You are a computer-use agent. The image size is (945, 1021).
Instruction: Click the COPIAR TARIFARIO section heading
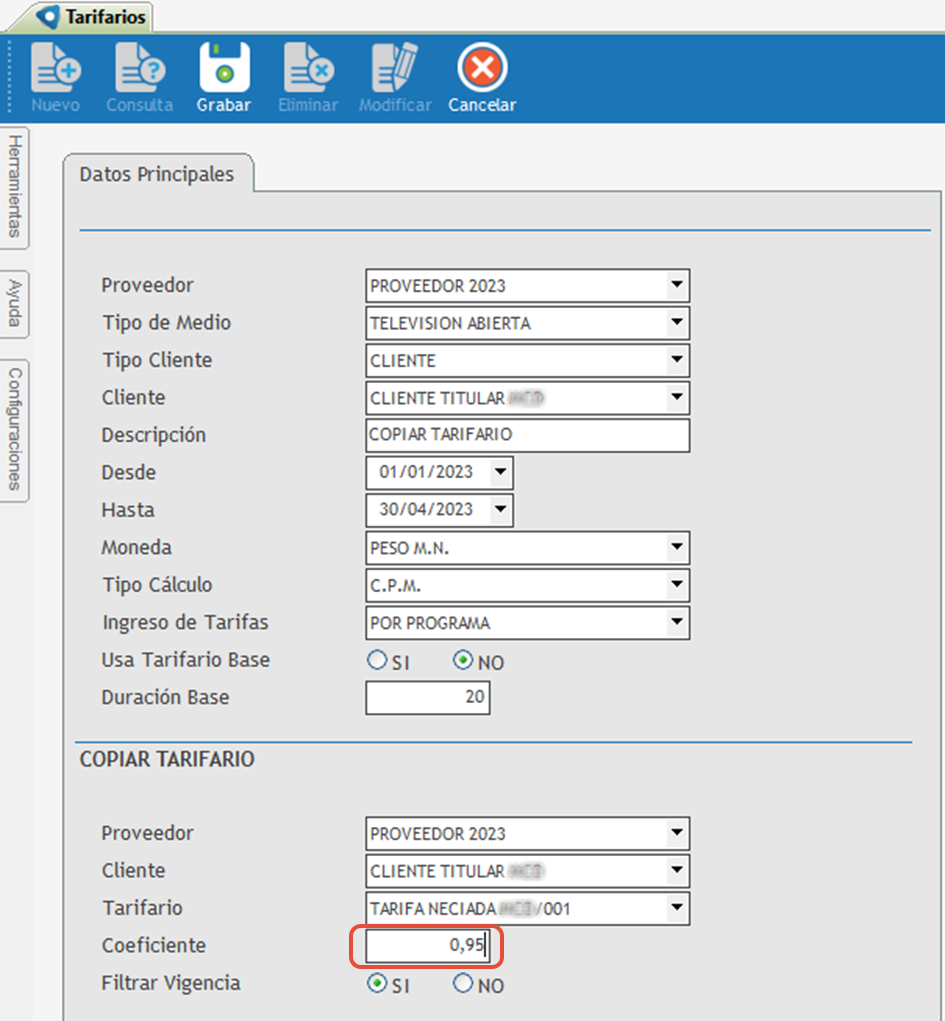coord(167,759)
